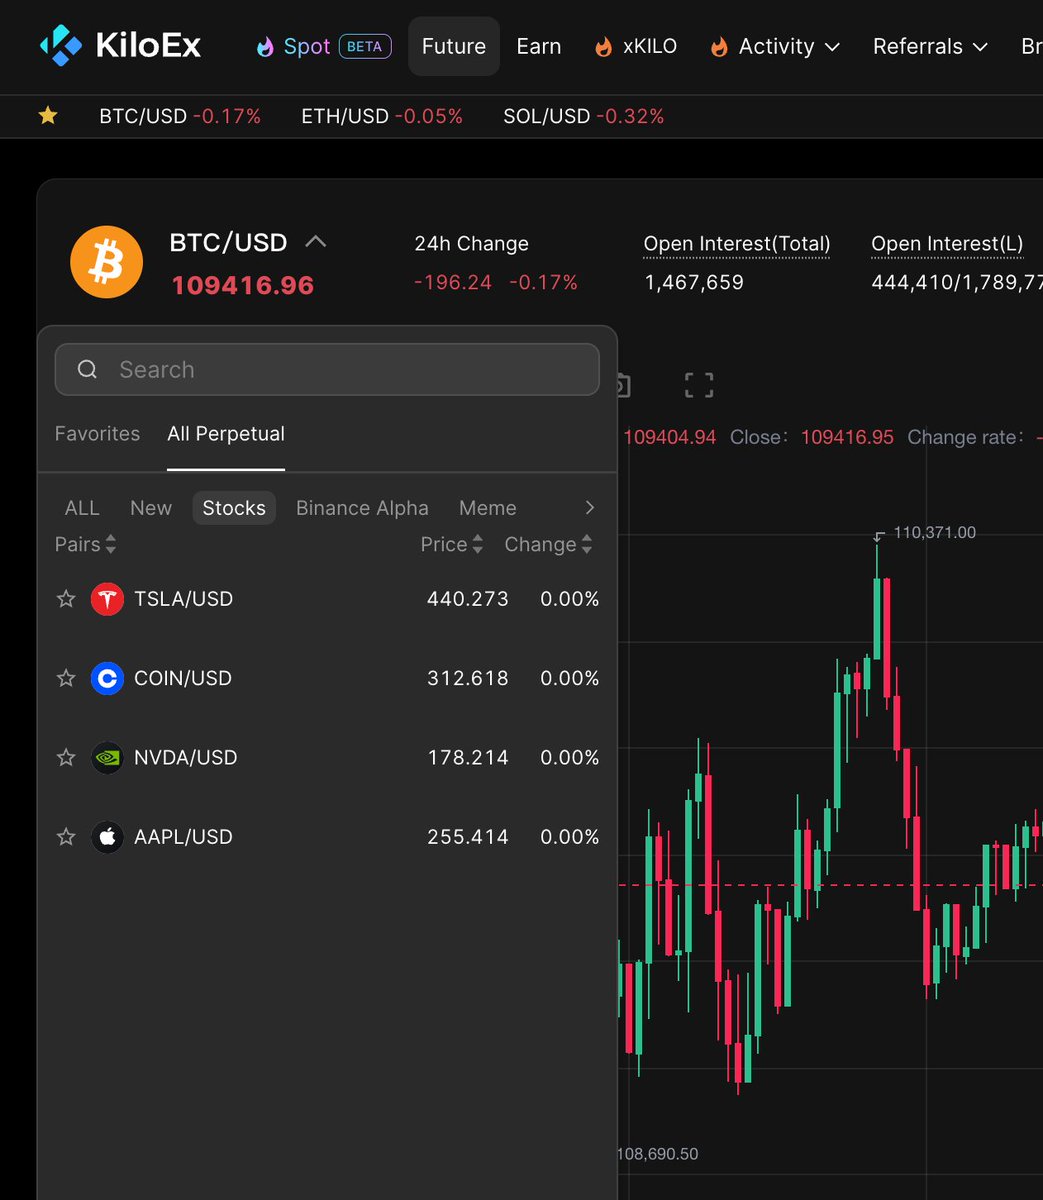
Task: Add NVDA/USD to favorites
Action: coord(66,758)
